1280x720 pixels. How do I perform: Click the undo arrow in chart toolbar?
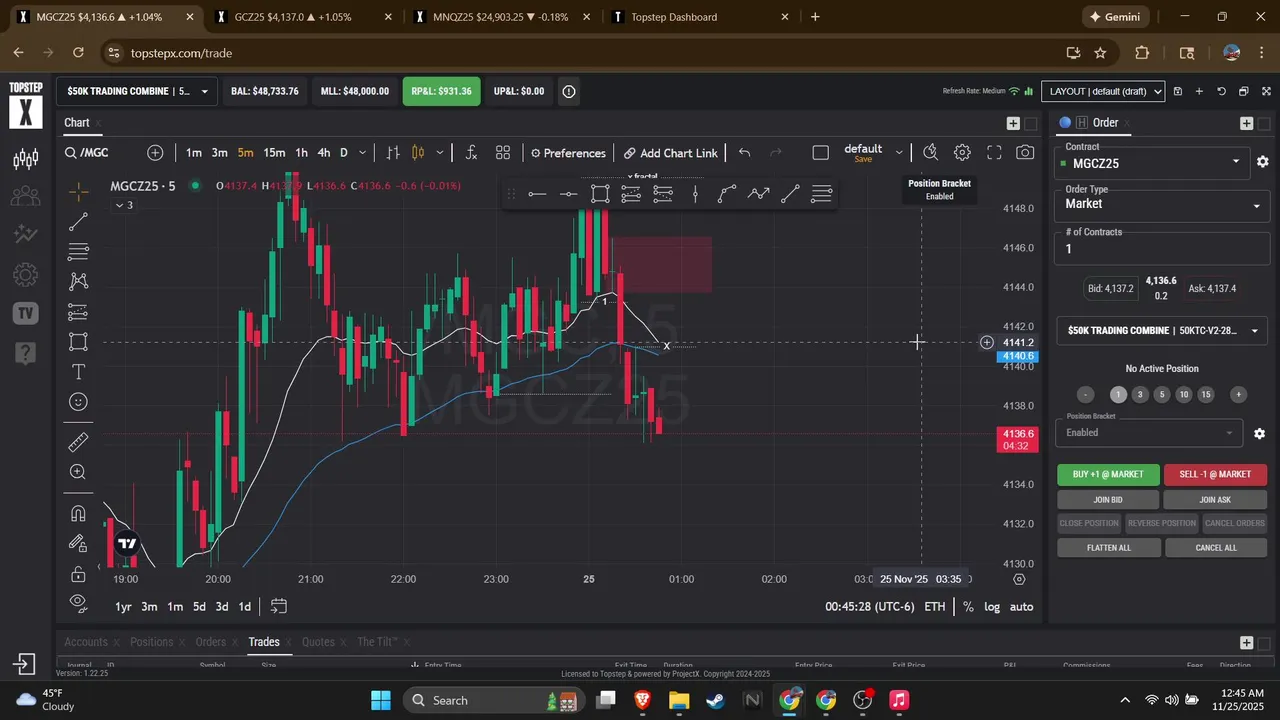pos(744,153)
